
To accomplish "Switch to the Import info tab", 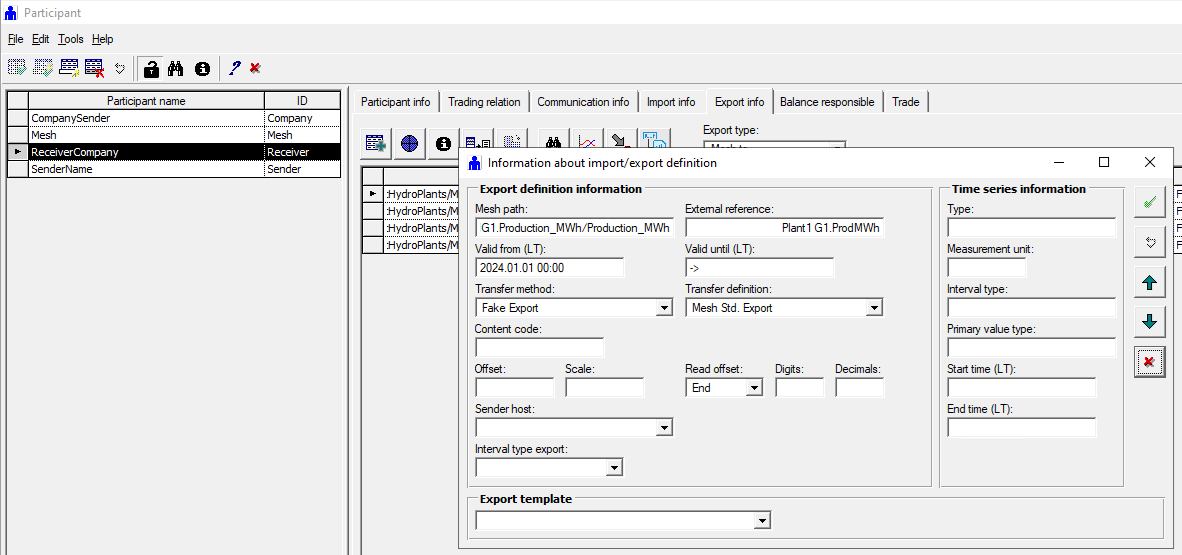I will pyautogui.click(x=671, y=102).
